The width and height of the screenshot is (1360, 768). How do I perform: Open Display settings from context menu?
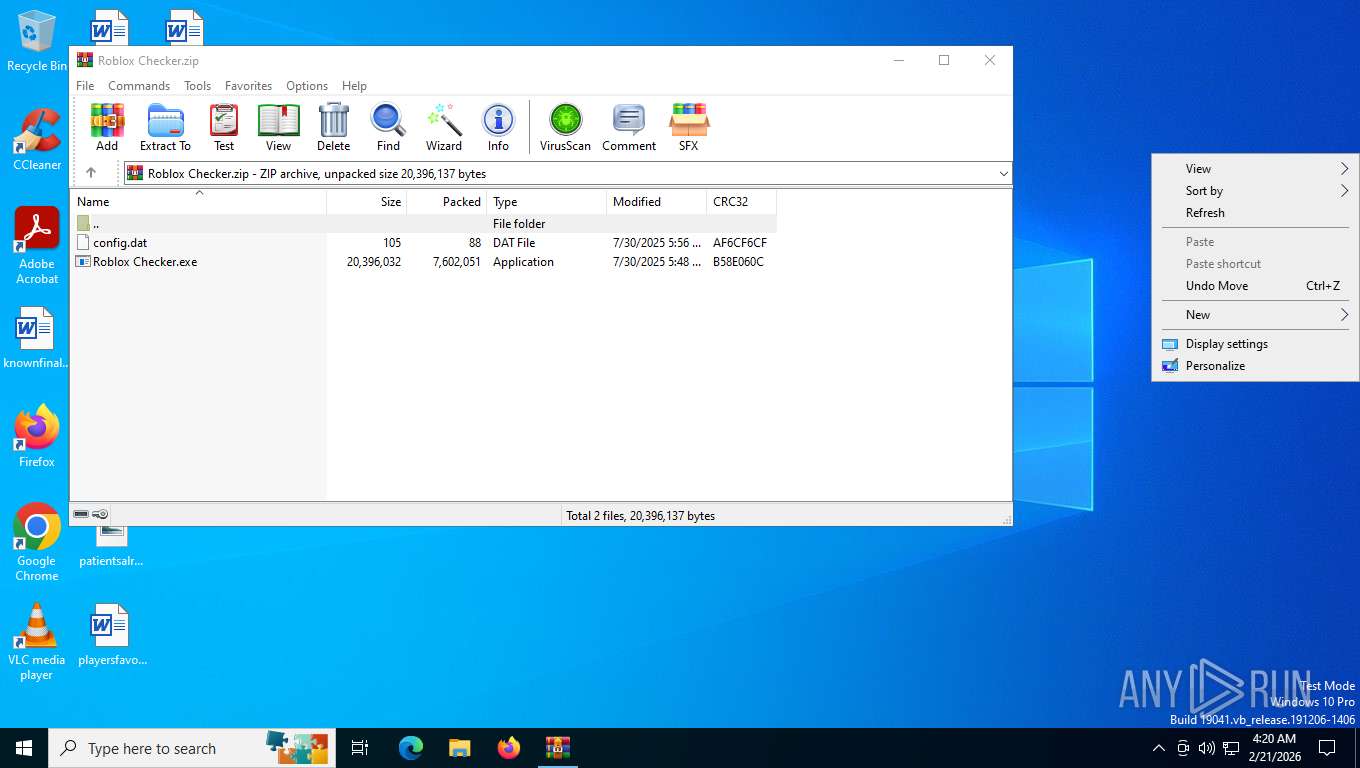pos(1255,344)
